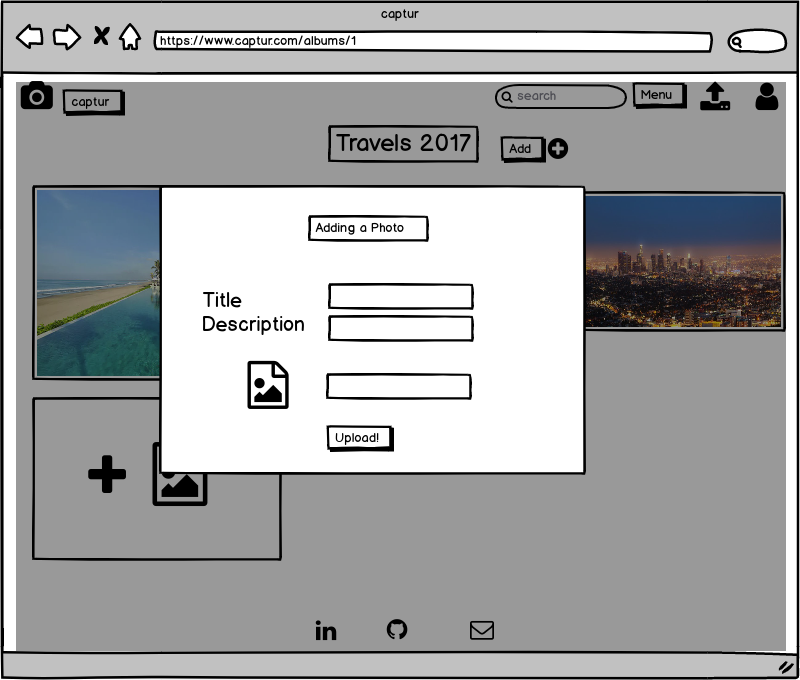The height and width of the screenshot is (680, 800).
Task: Stop page loading with the X icon
Action: click(101, 36)
